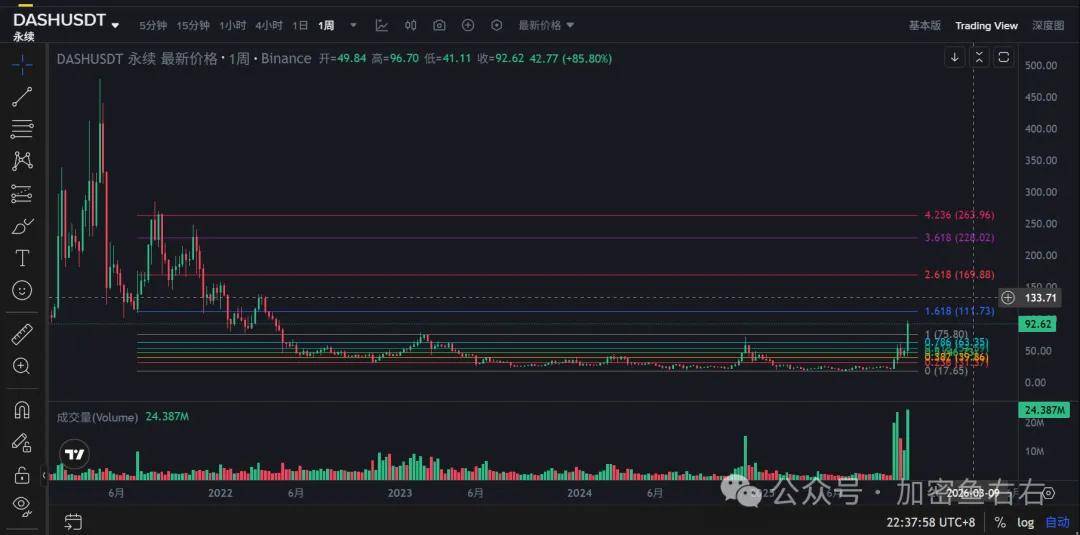Collapse the left drawing toolbar arrow
The height and width of the screenshot is (535, 1080).
click(43, 475)
